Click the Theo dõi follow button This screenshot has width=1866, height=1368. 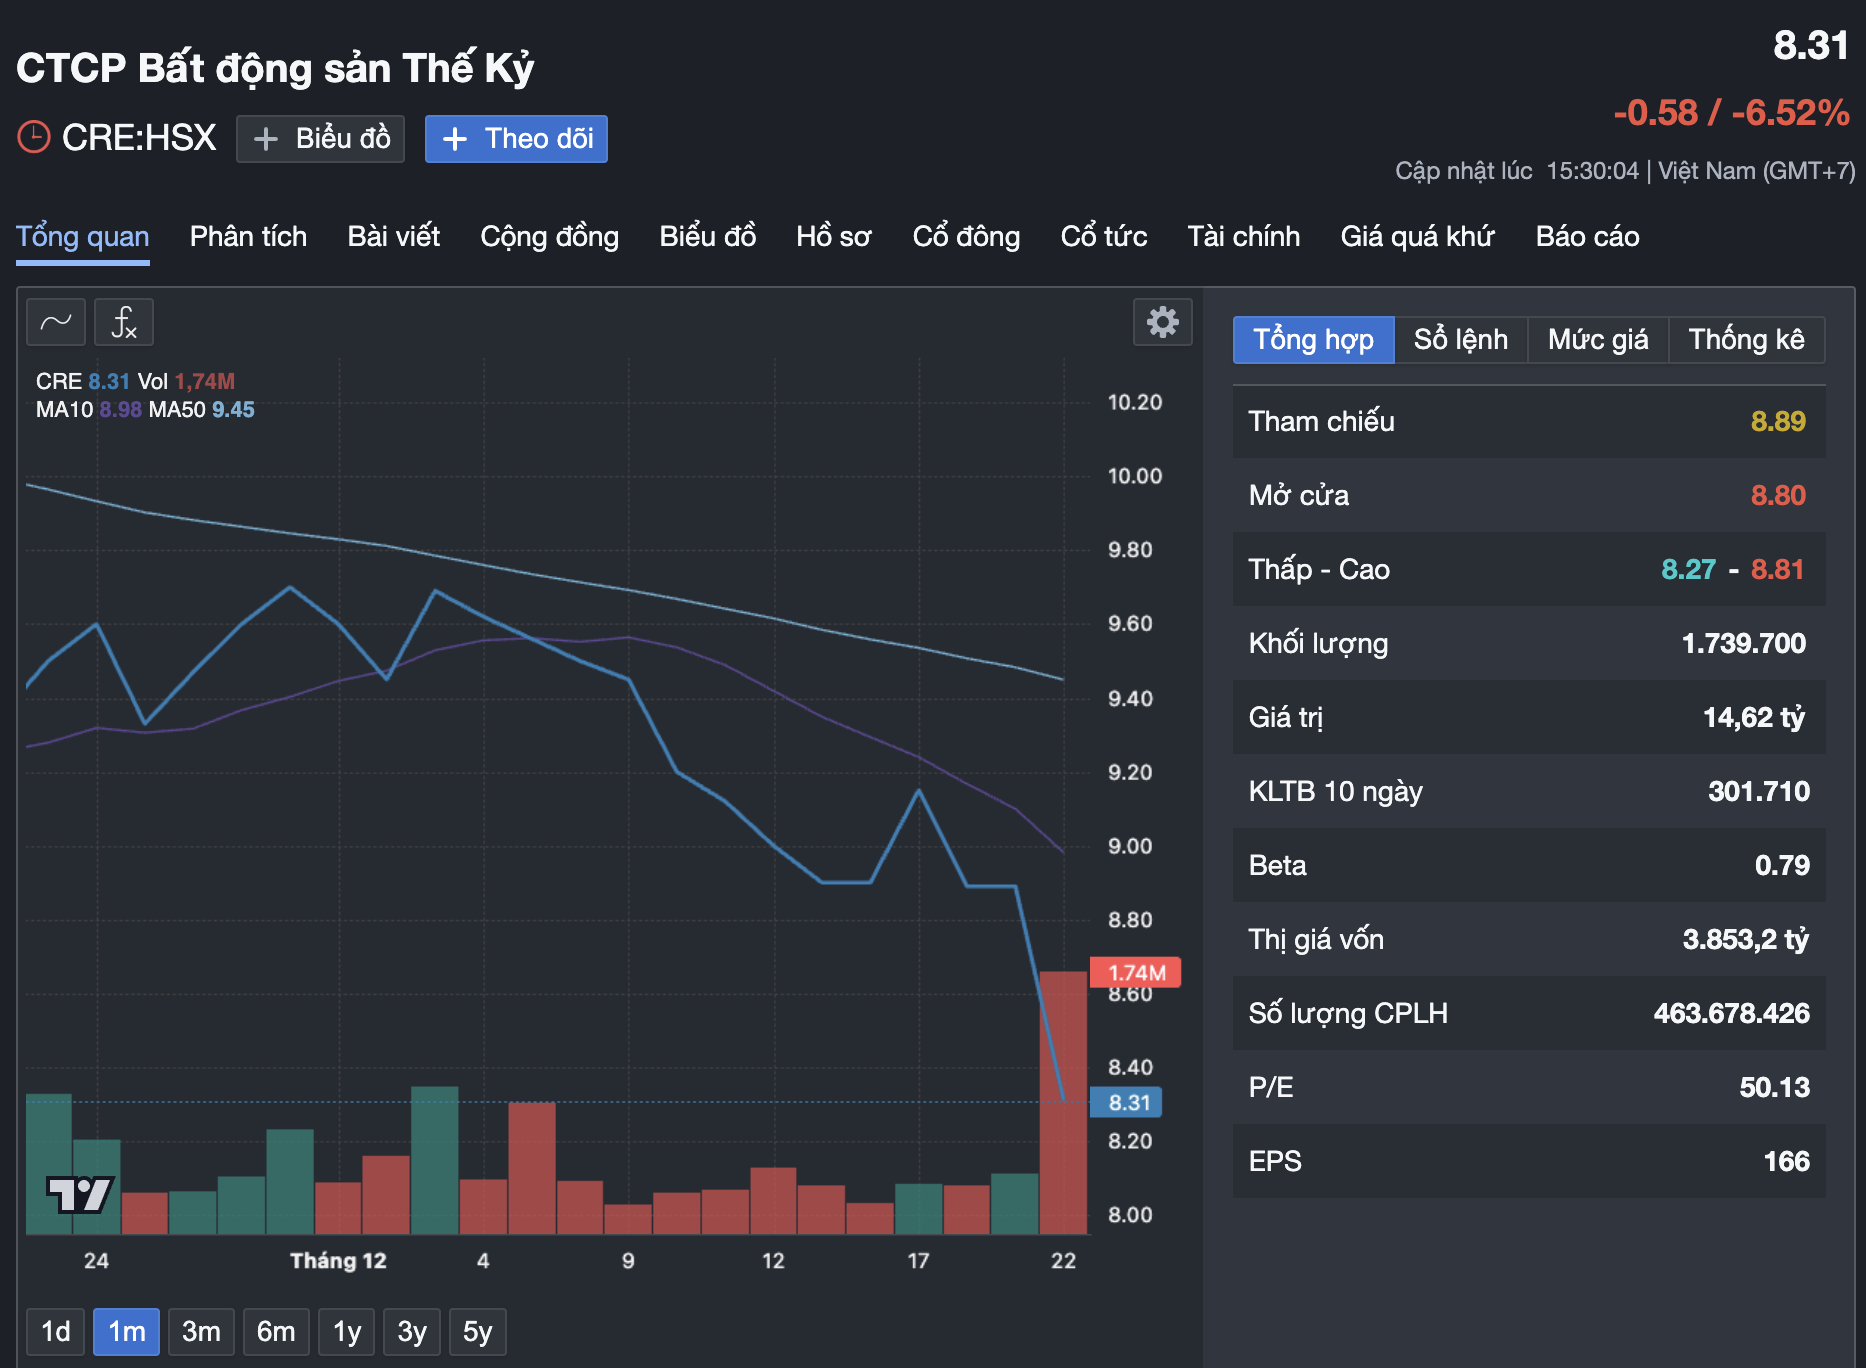coord(516,138)
